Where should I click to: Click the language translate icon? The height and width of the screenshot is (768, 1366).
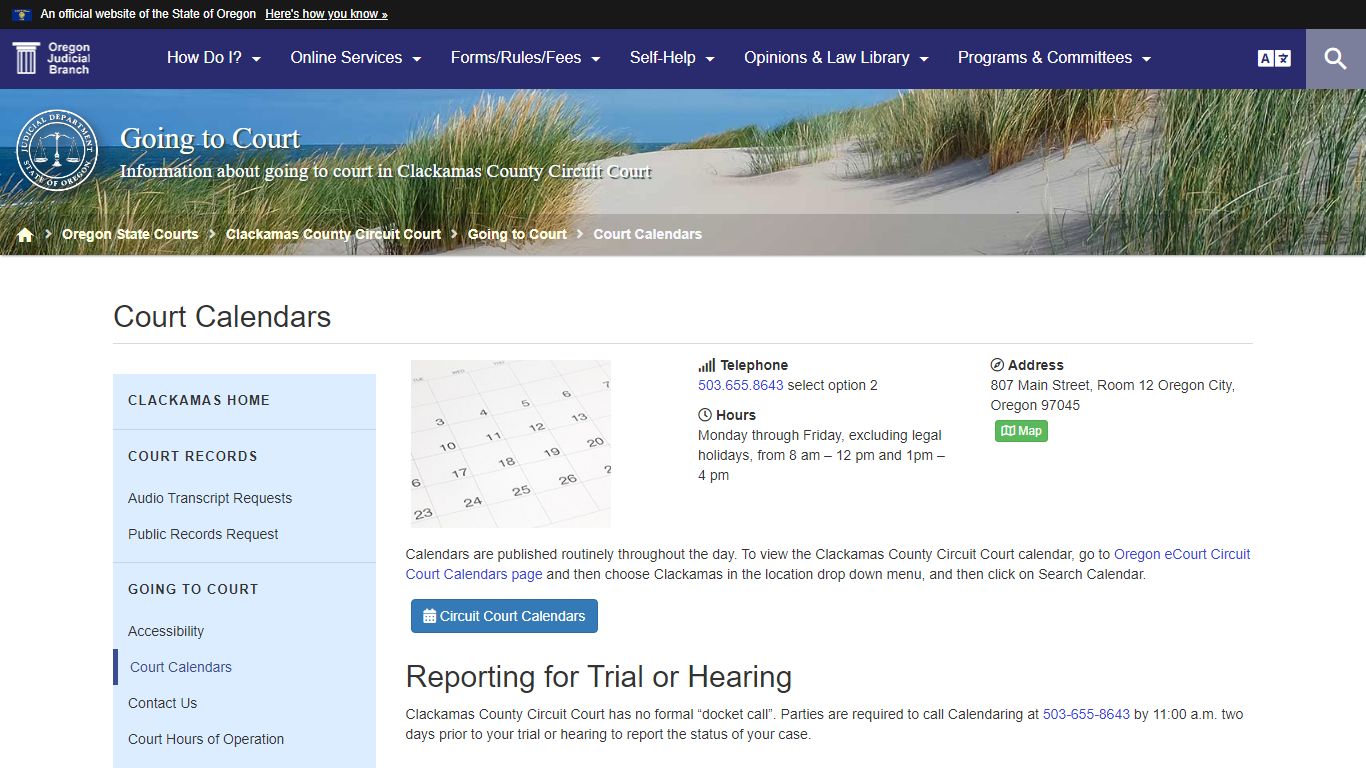(x=1274, y=59)
